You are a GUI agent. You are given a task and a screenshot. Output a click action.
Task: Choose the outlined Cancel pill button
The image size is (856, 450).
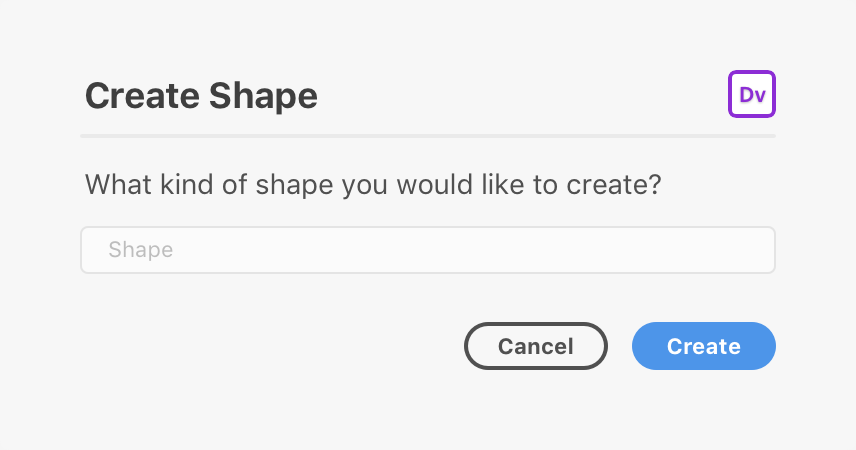(536, 346)
